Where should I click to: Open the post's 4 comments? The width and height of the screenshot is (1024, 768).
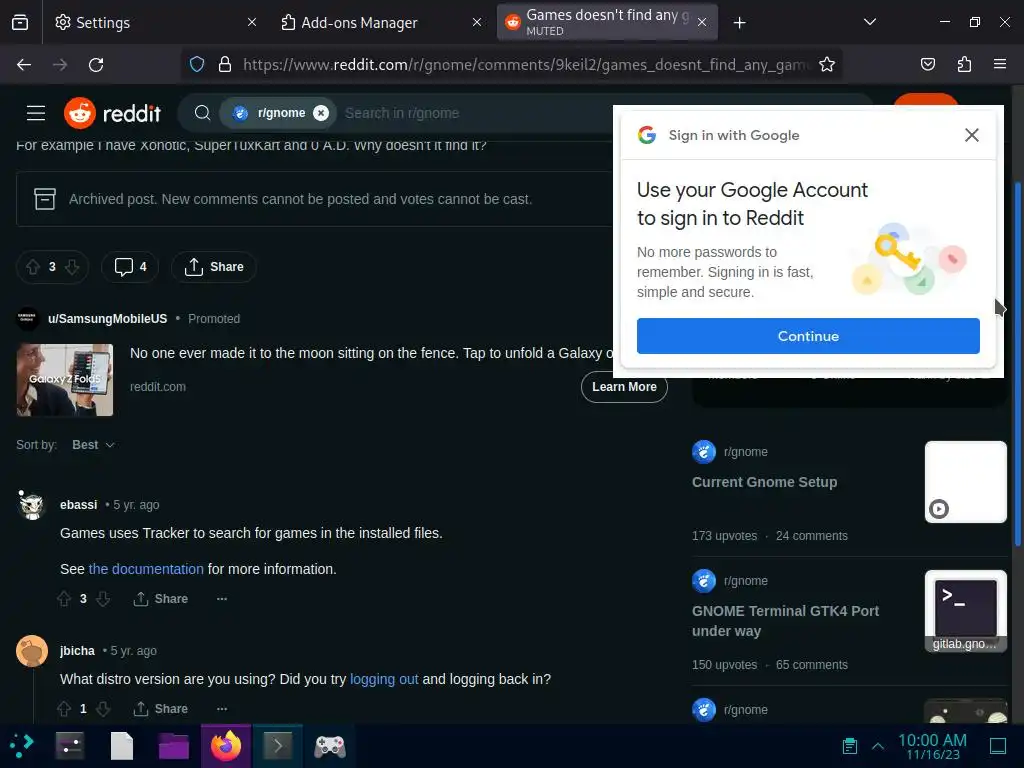coord(130,266)
